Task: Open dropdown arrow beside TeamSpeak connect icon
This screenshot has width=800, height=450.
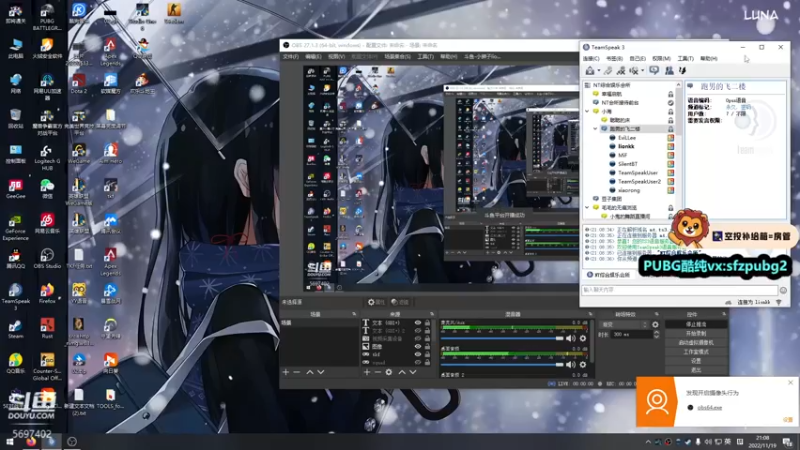Action: pyautogui.click(x=598, y=71)
